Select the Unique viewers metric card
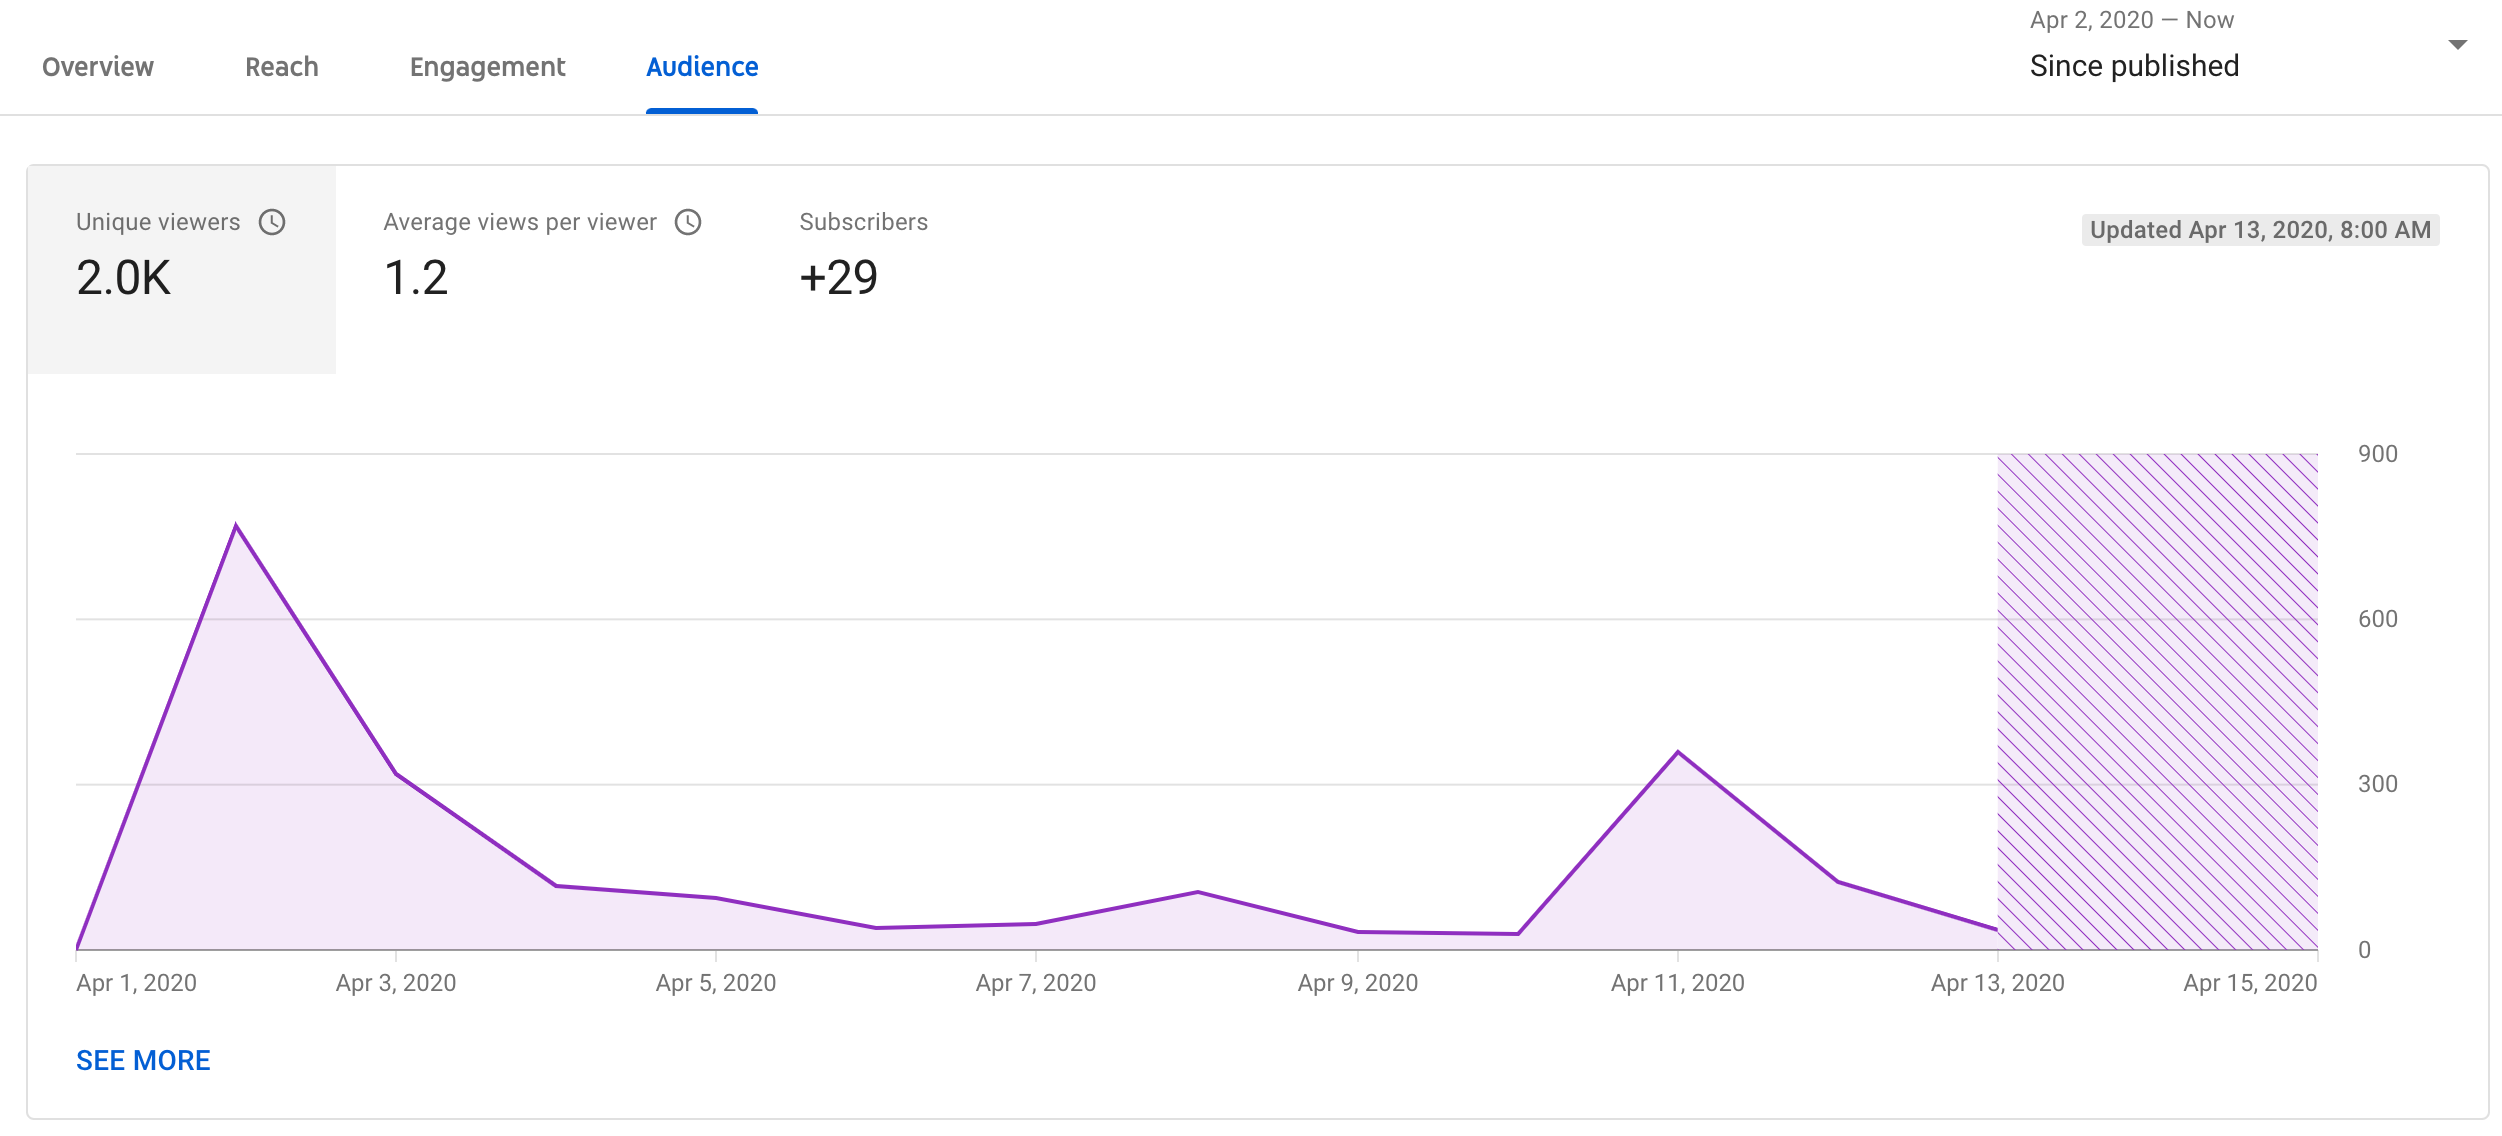This screenshot has width=2502, height=1136. [x=181, y=268]
